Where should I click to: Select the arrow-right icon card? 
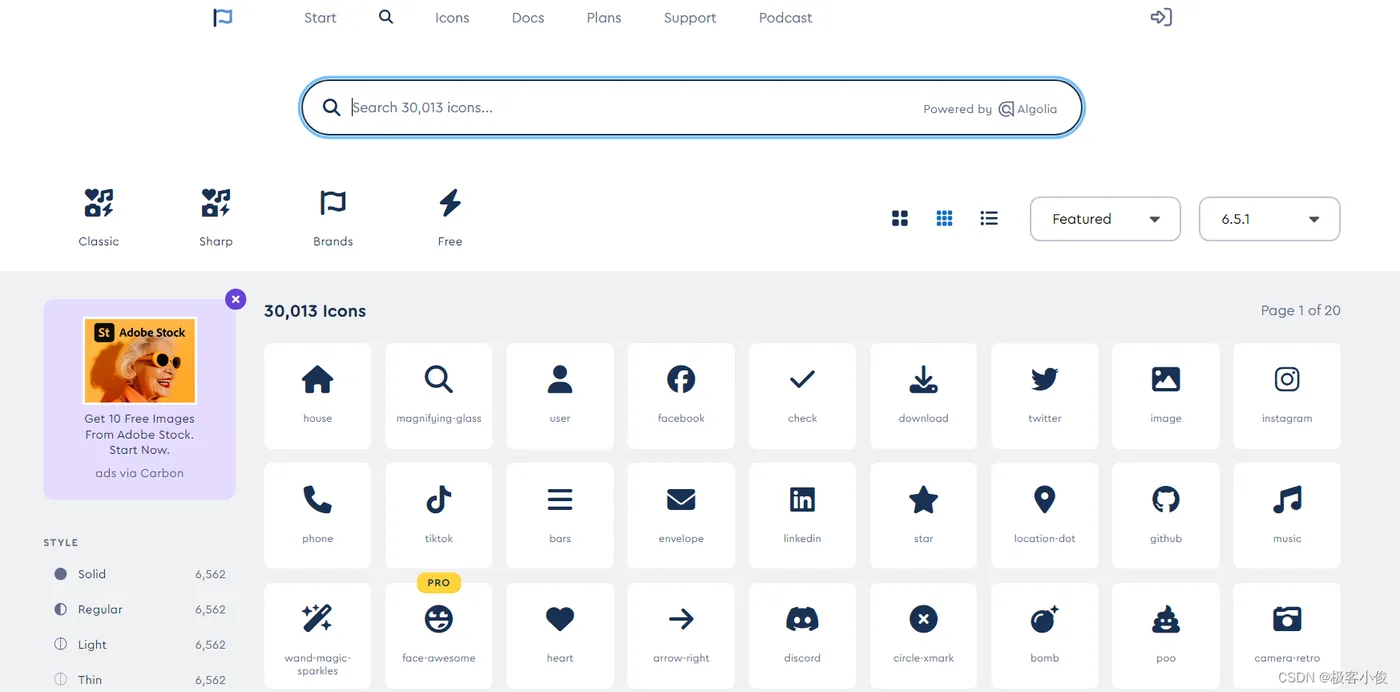[681, 636]
